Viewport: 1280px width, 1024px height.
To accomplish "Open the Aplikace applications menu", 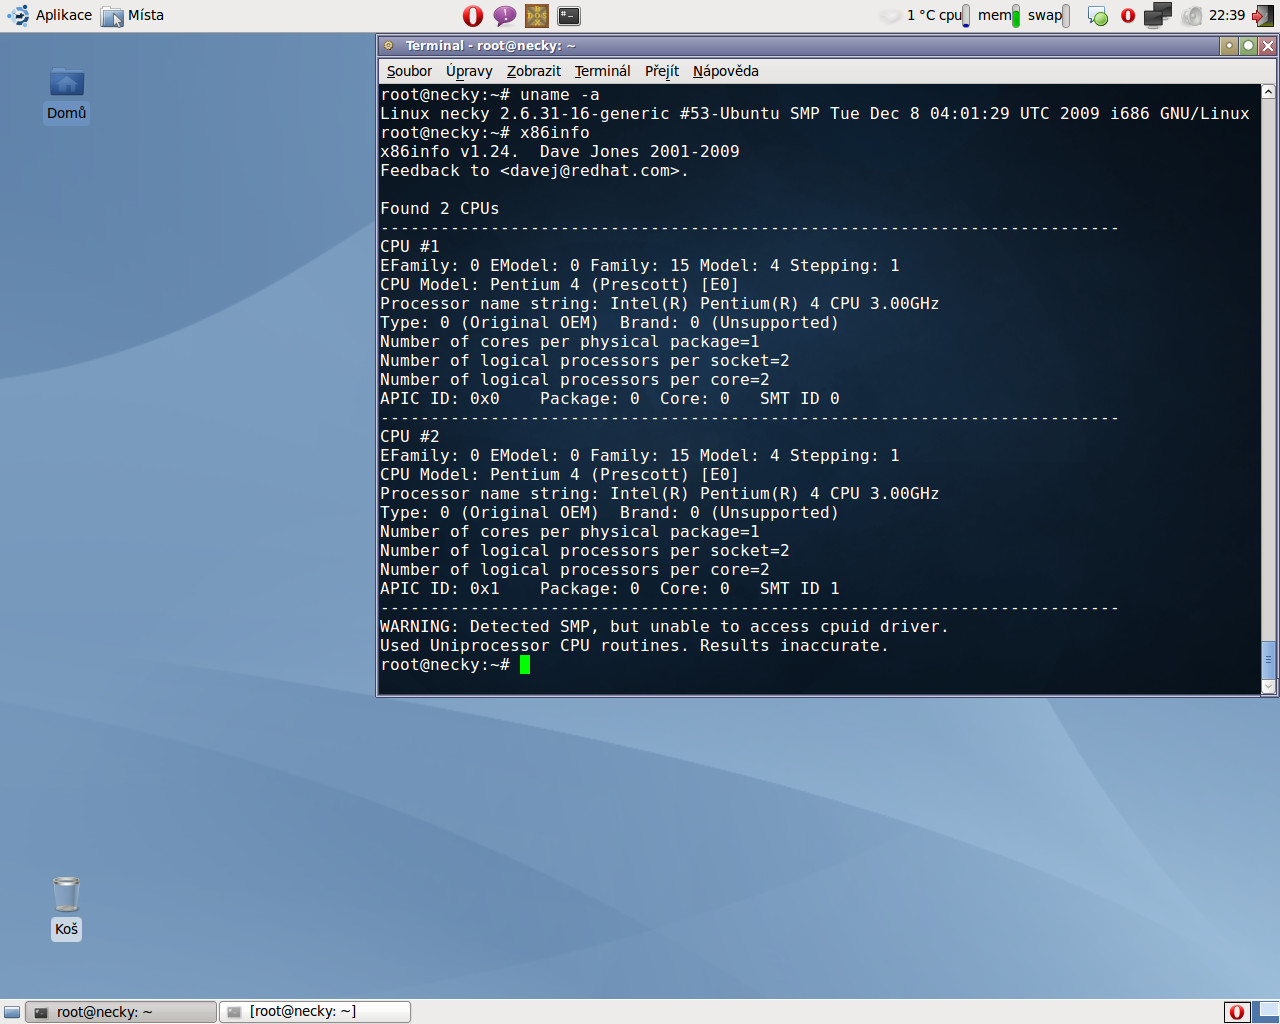I will coord(50,16).
